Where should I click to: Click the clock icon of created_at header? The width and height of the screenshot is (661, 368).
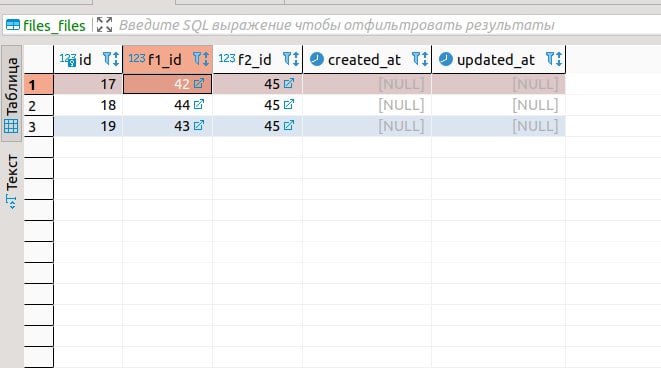tap(317, 59)
